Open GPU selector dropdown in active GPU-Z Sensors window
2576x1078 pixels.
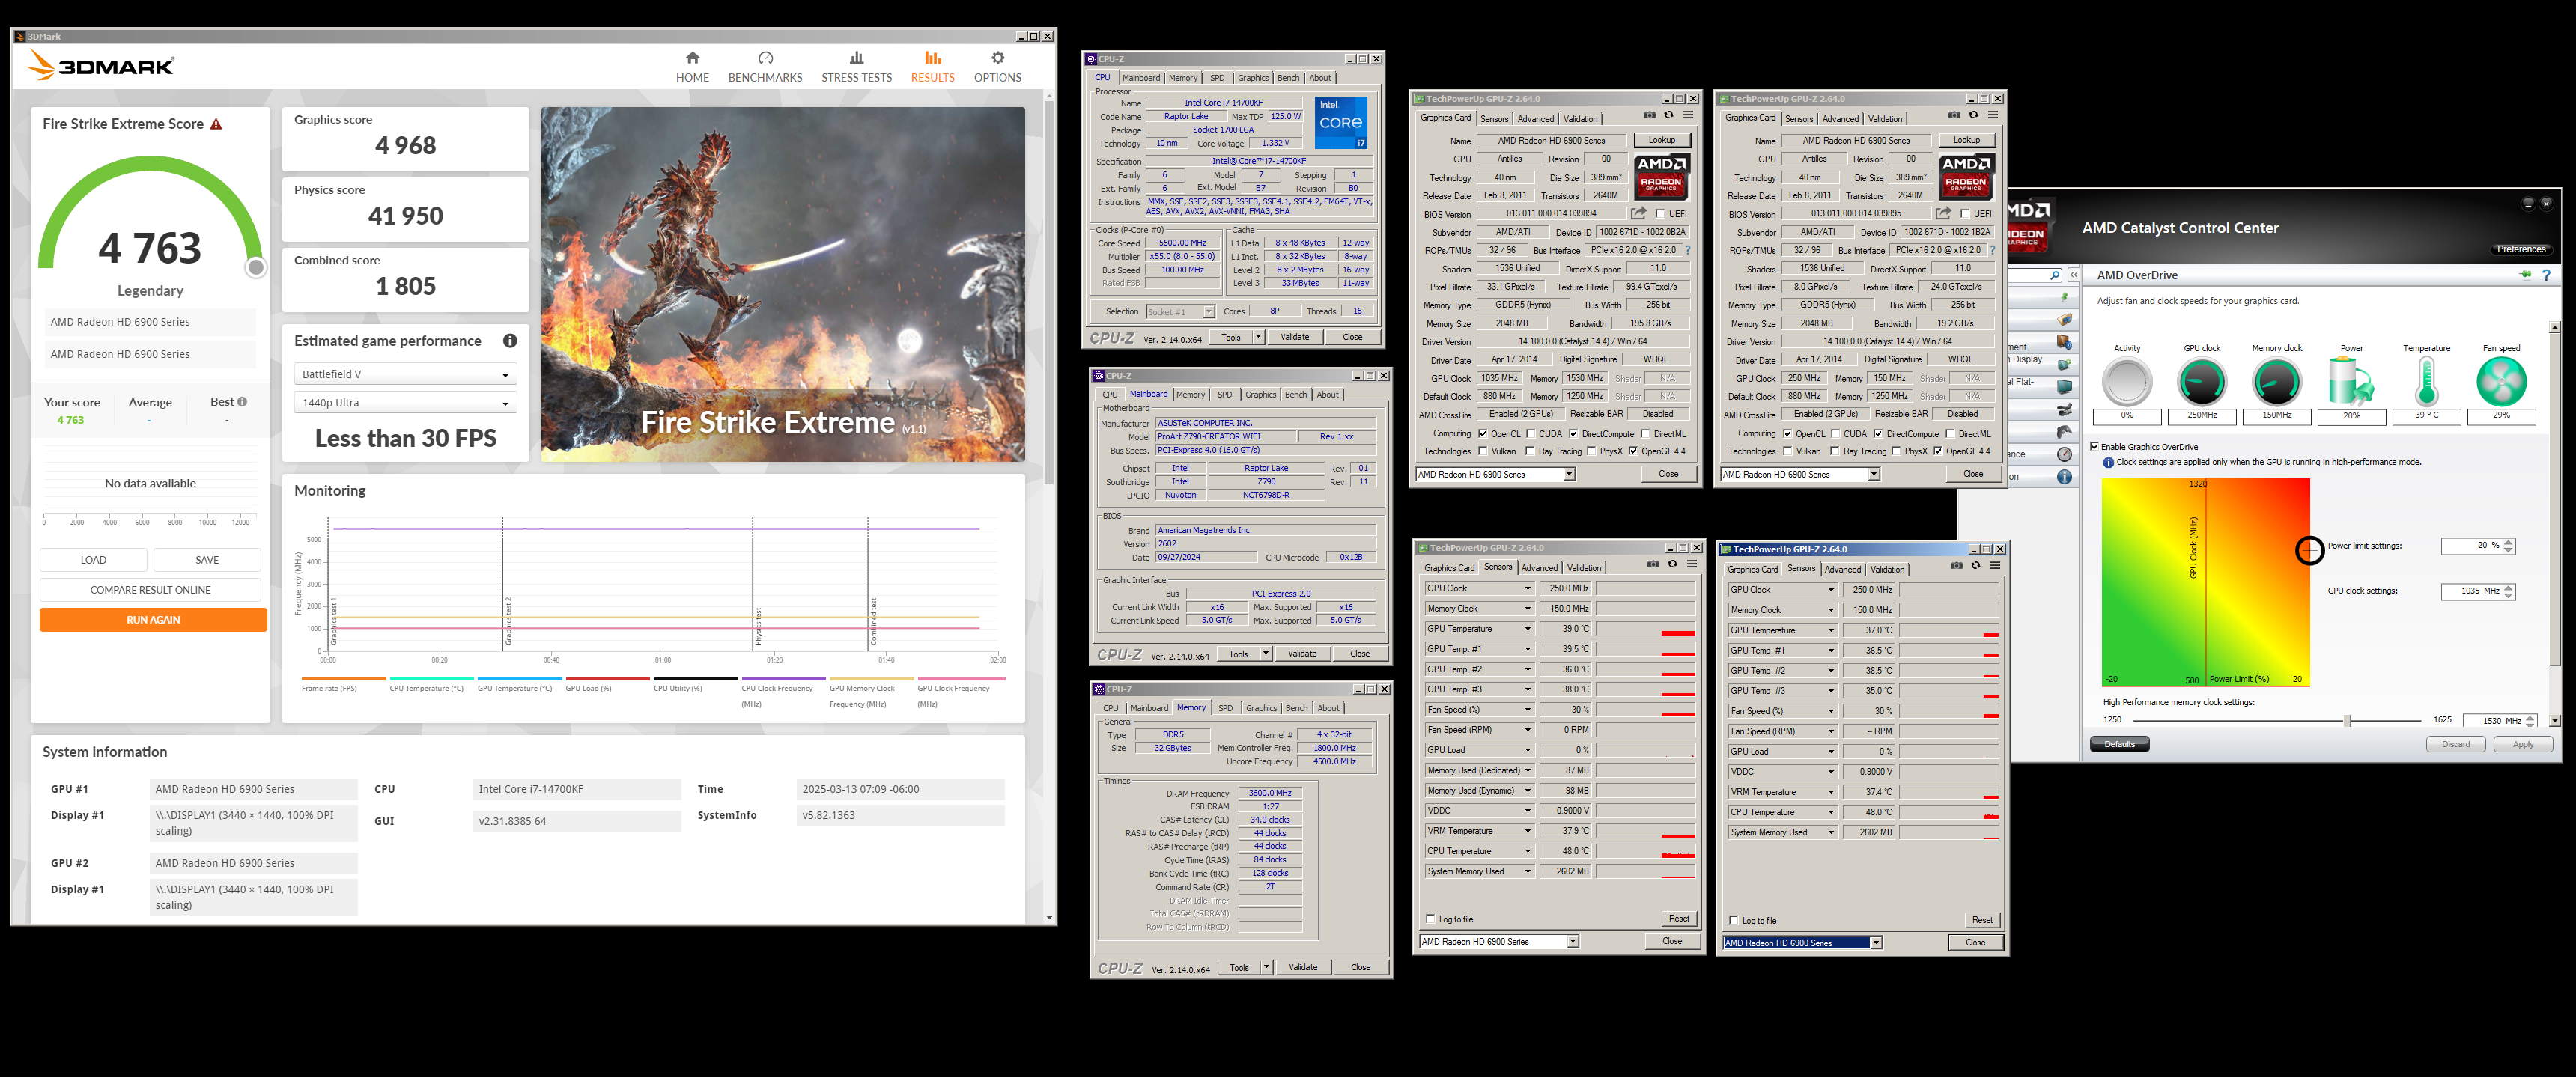[x=1876, y=943]
